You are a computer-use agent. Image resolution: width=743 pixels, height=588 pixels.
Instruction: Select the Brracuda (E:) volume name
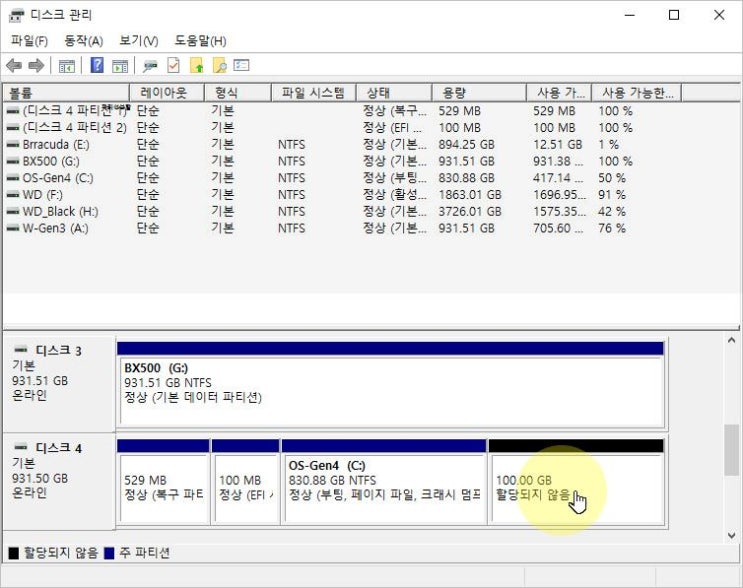[56, 145]
